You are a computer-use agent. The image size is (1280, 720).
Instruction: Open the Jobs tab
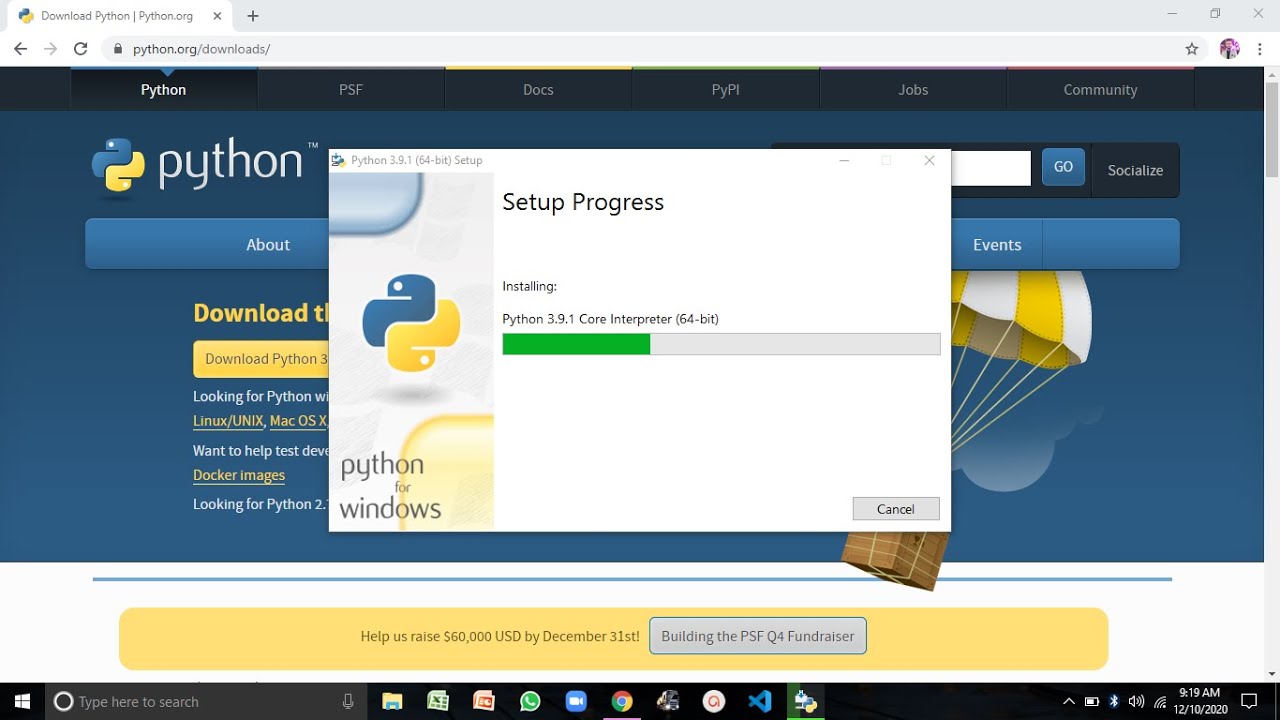(913, 89)
